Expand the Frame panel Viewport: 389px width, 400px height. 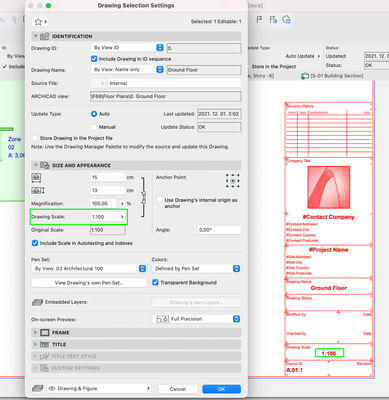pos(35,333)
